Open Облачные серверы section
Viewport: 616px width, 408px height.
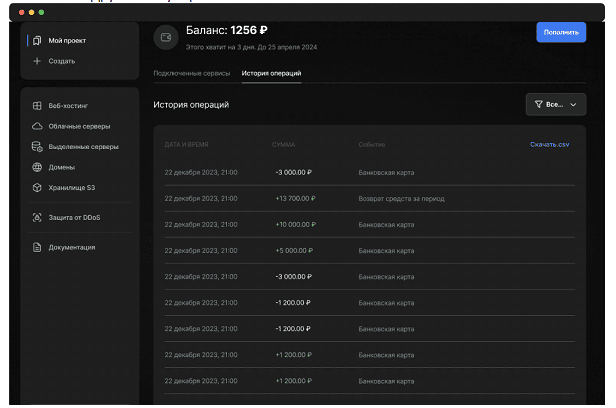tap(79, 126)
